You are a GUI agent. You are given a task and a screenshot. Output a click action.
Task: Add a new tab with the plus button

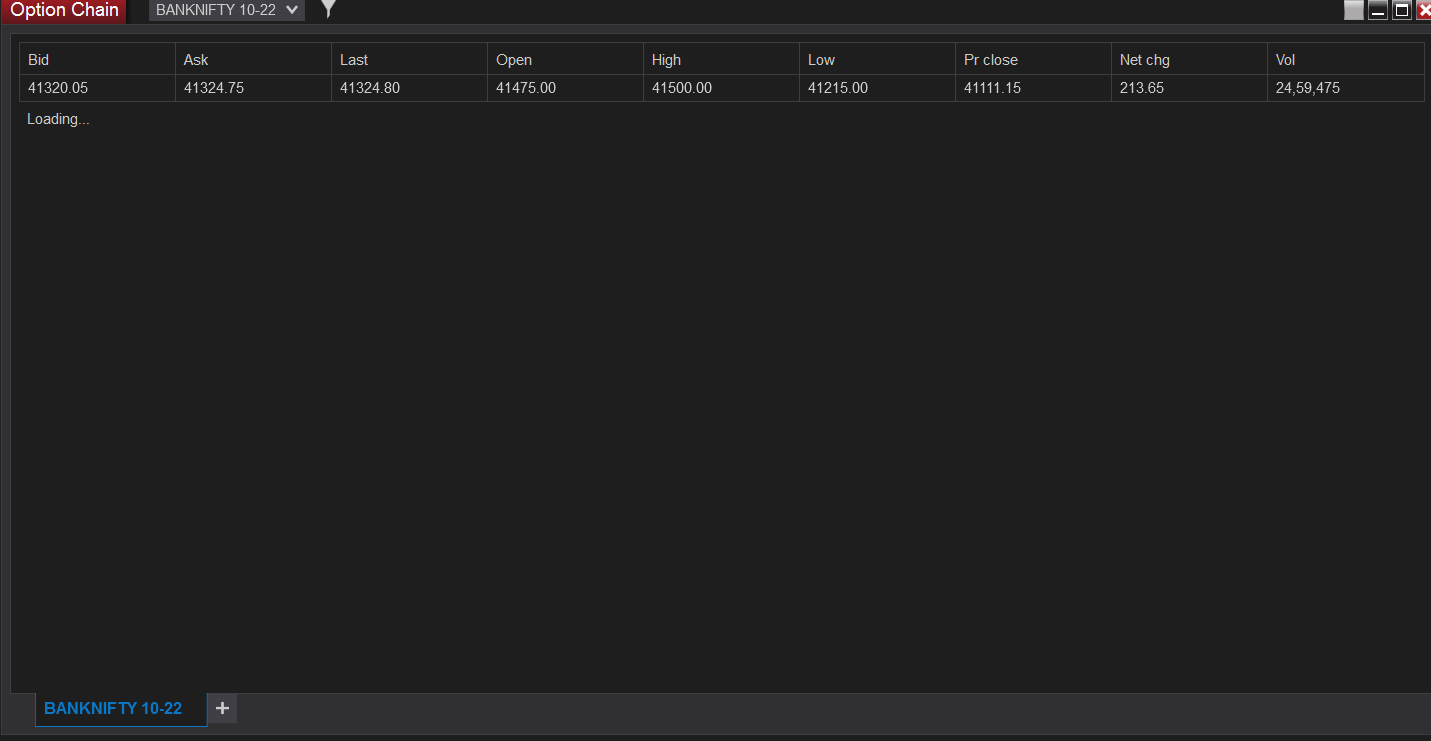[x=222, y=708]
